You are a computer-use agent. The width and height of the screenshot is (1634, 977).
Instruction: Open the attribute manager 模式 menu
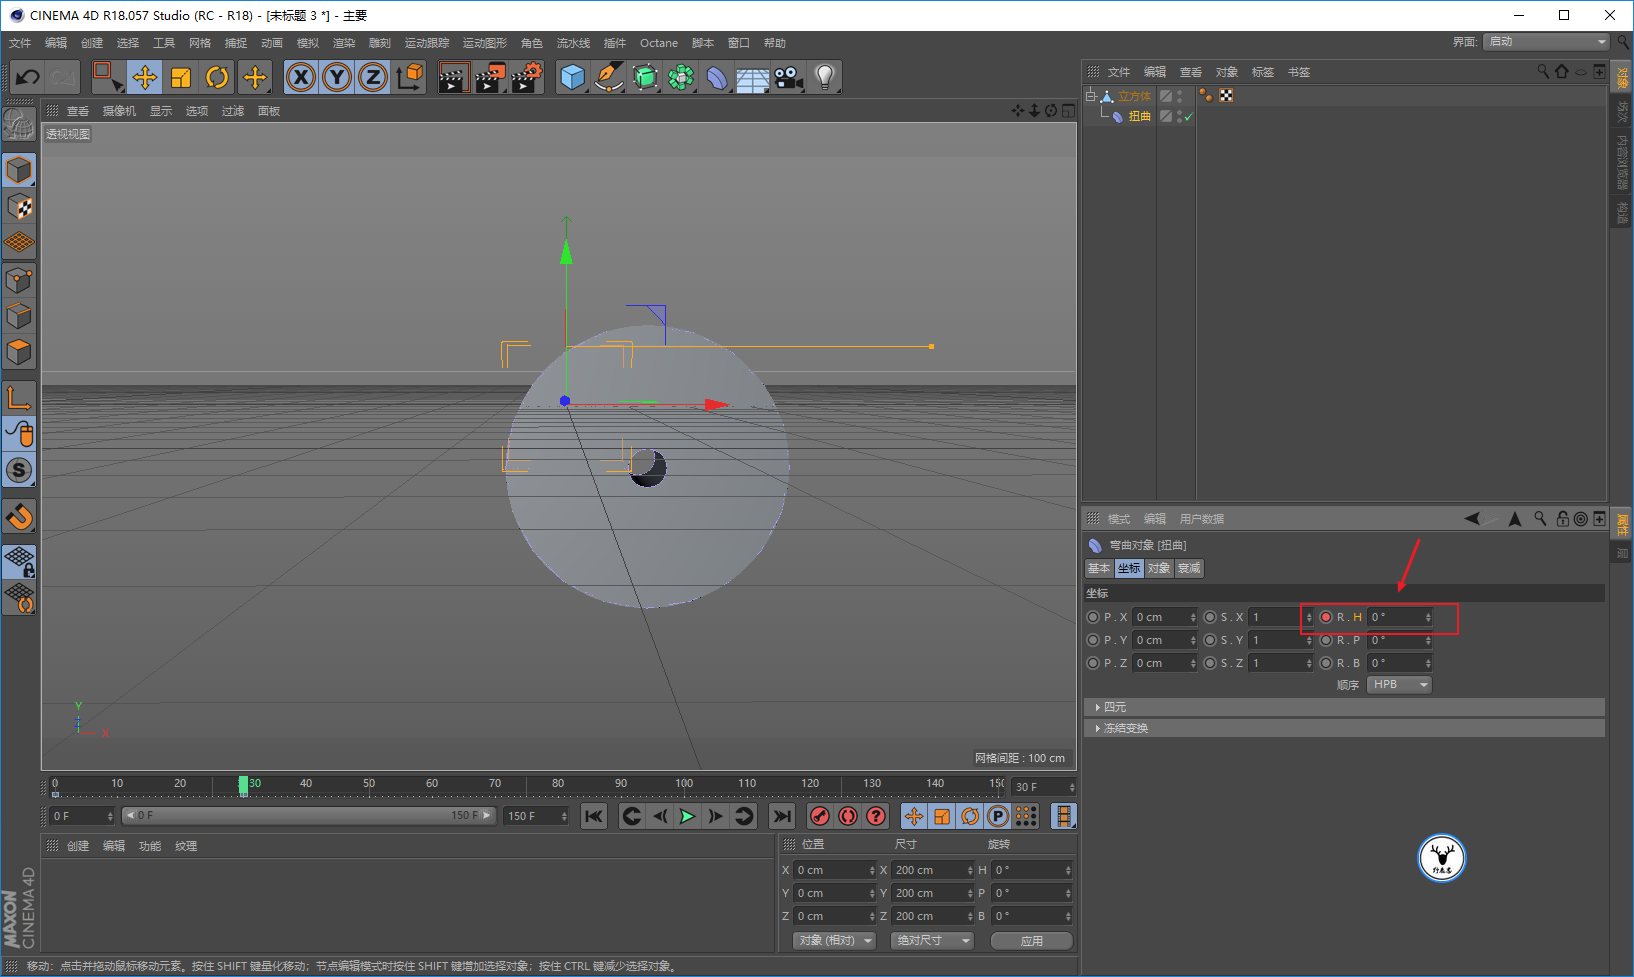point(1119,519)
